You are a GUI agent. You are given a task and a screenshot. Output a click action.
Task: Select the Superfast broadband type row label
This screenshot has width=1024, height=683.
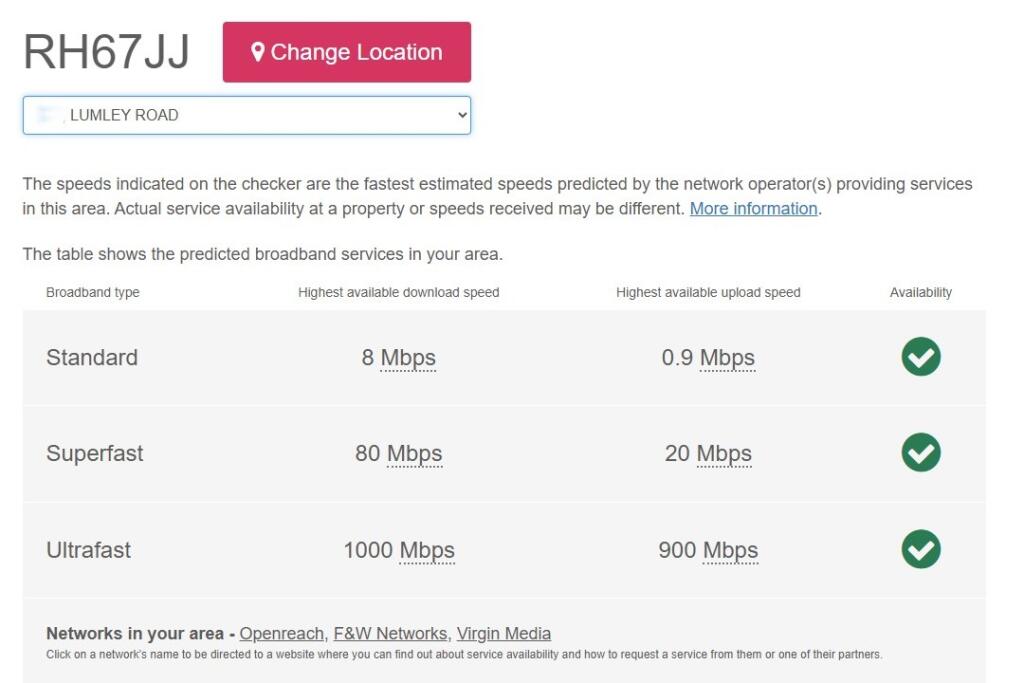(x=95, y=454)
